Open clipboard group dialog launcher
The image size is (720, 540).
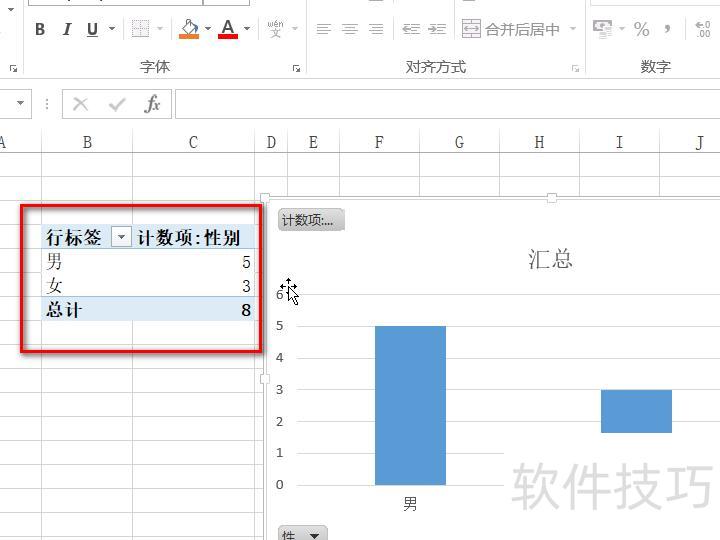13,68
